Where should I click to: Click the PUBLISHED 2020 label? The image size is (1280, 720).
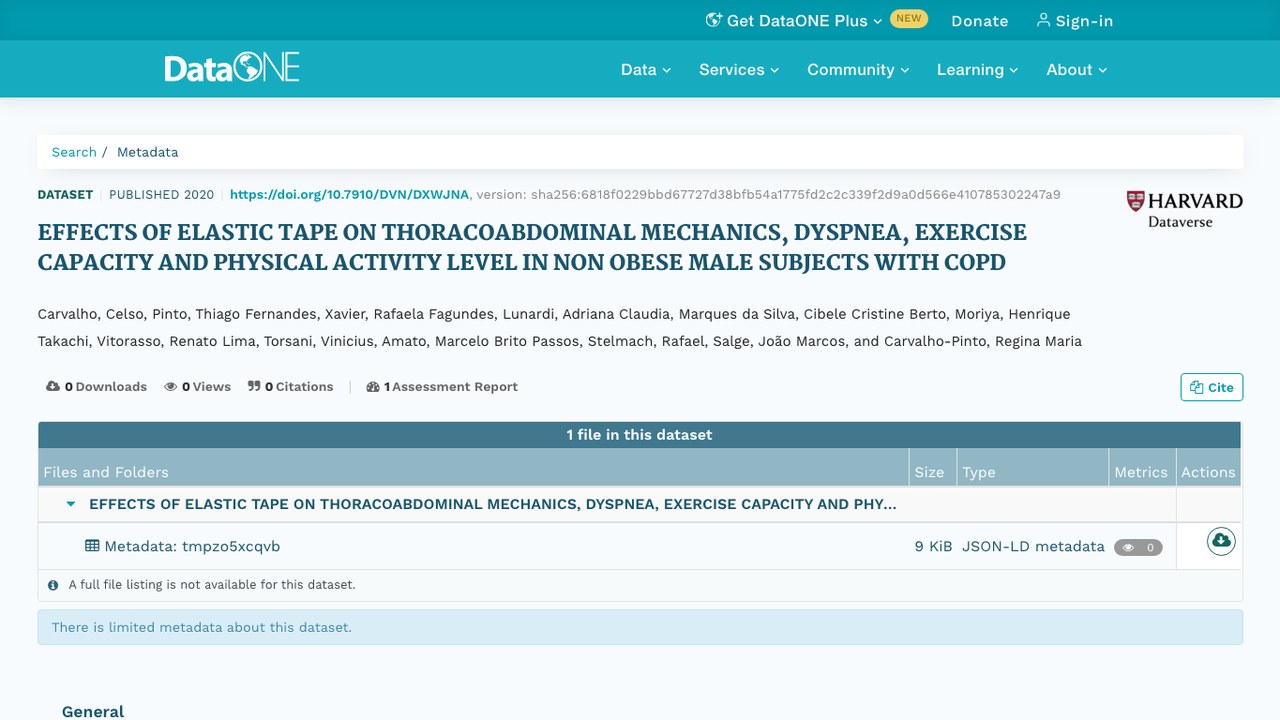coord(161,195)
